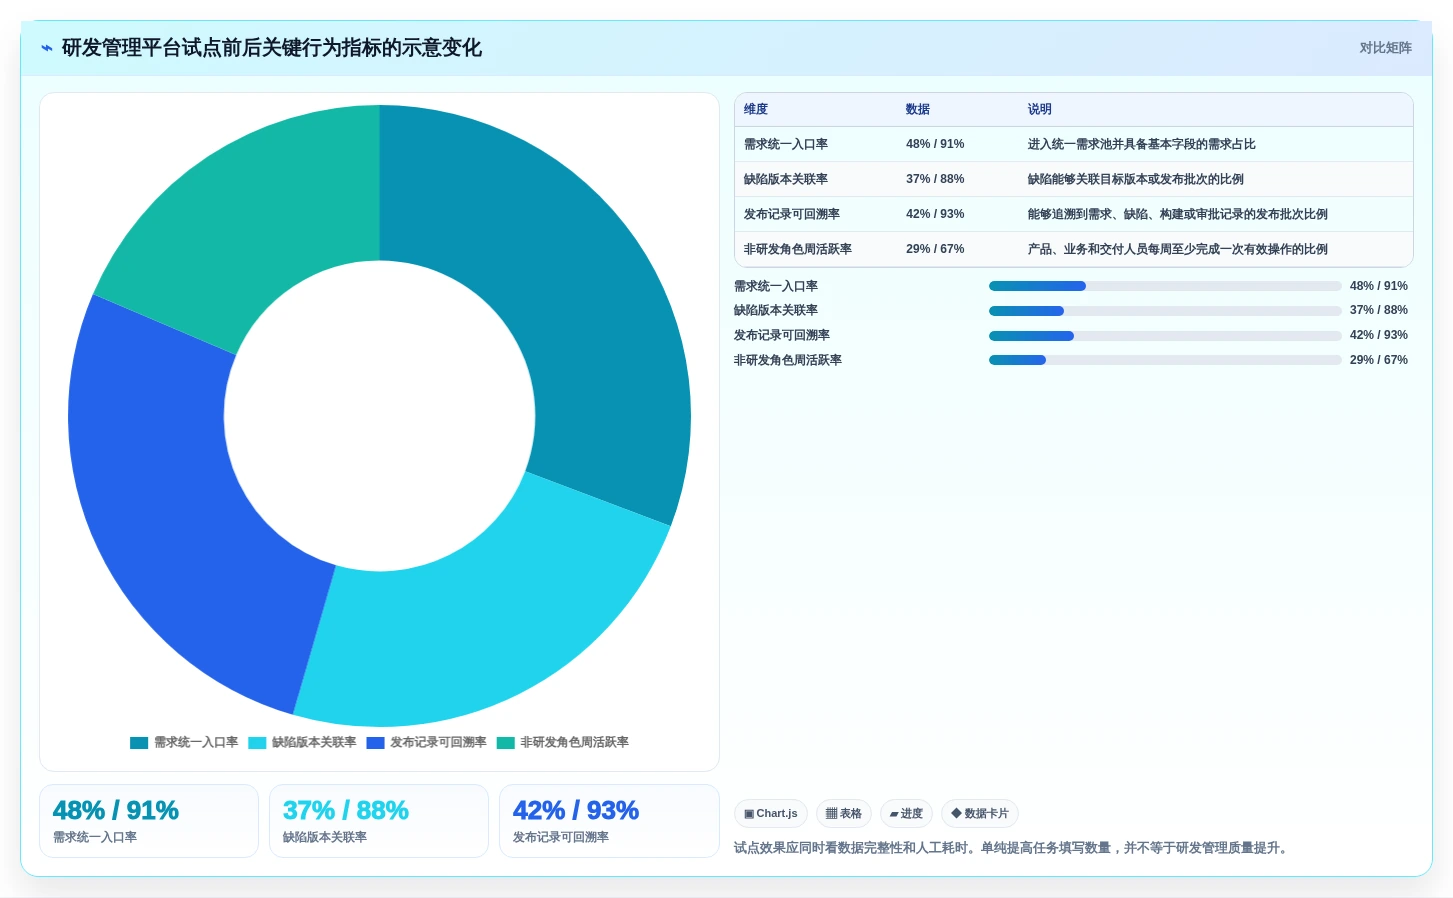The image size is (1453, 898).
Task: Click description starting with 产品、业务和交付人员
Action: coord(1178,250)
